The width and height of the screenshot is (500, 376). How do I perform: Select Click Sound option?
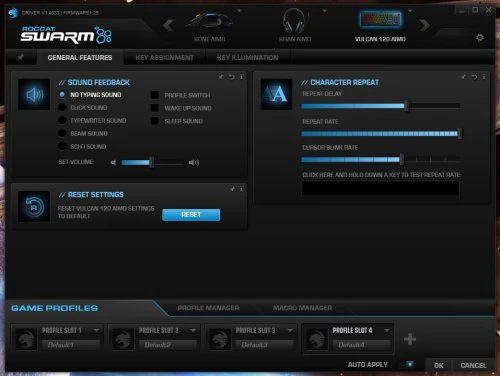[62, 107]
